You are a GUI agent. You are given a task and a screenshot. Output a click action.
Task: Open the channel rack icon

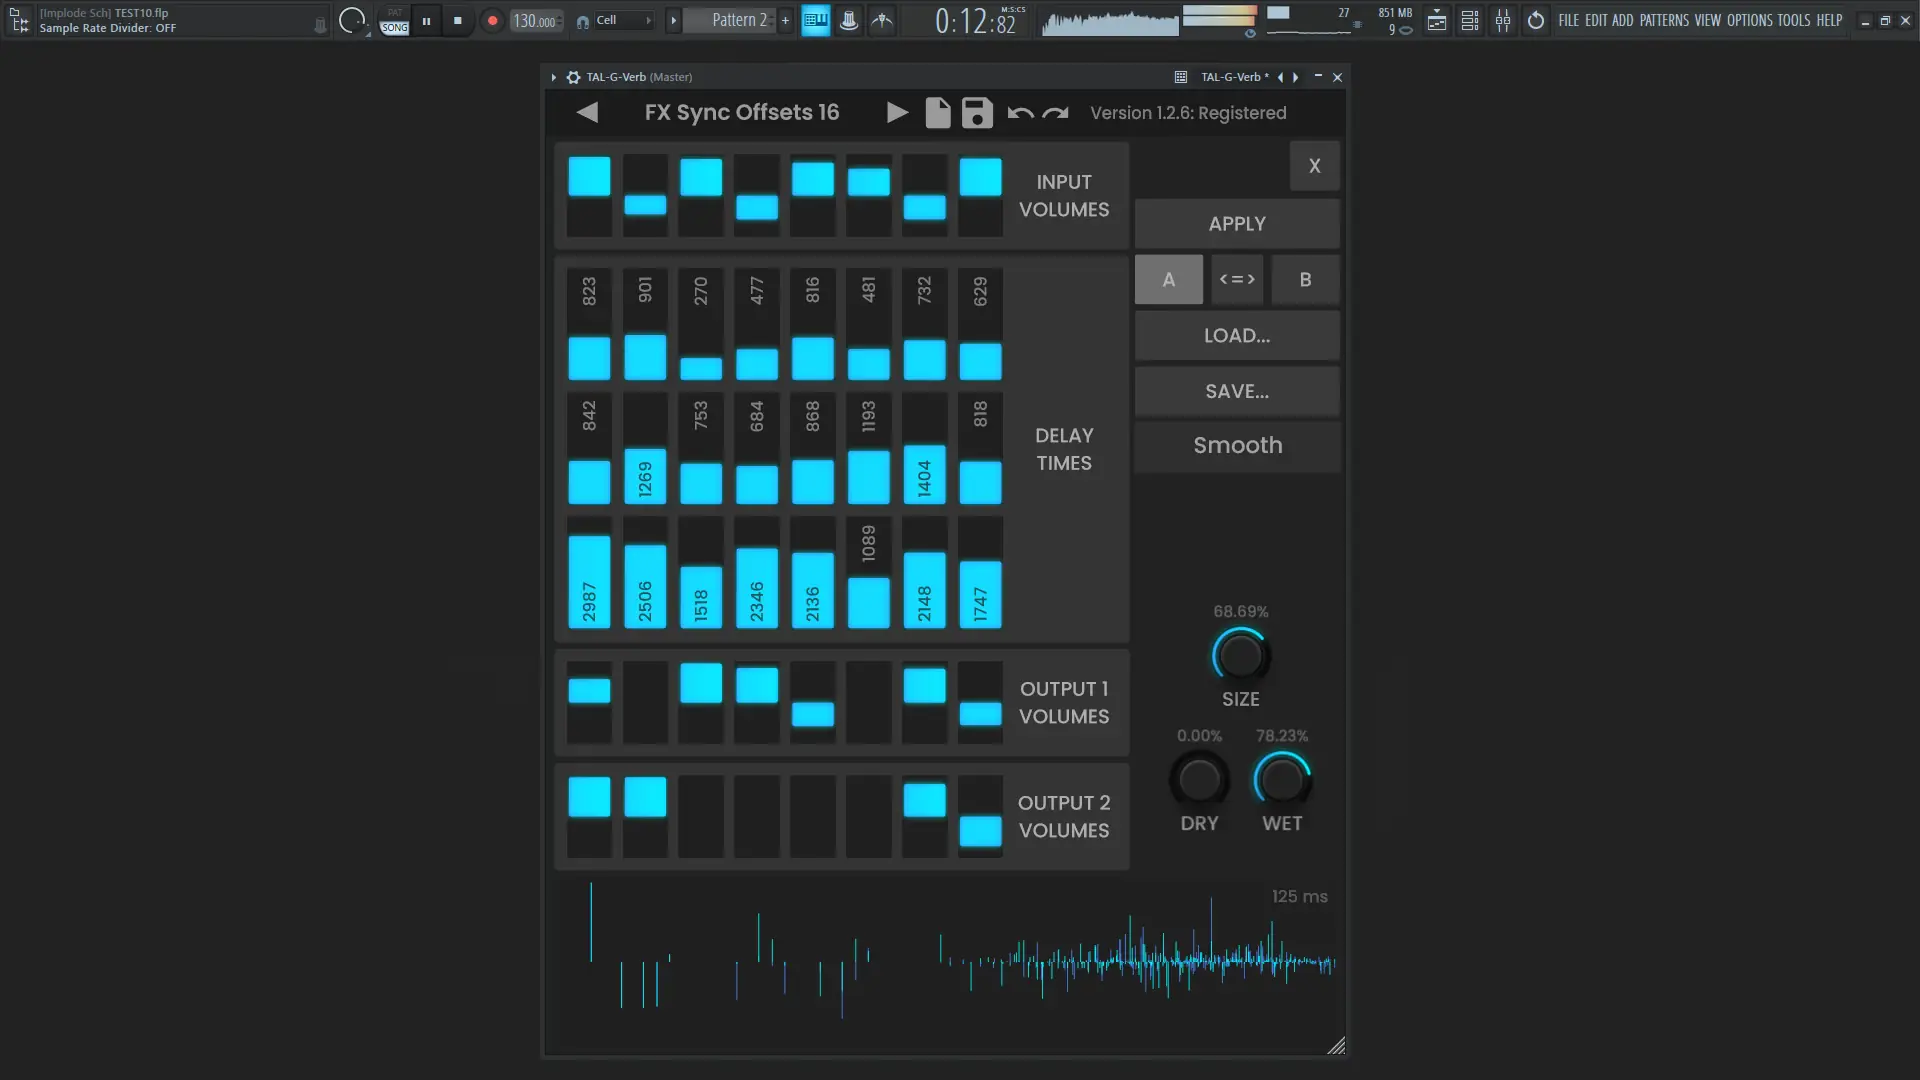tap(1470, 20)
